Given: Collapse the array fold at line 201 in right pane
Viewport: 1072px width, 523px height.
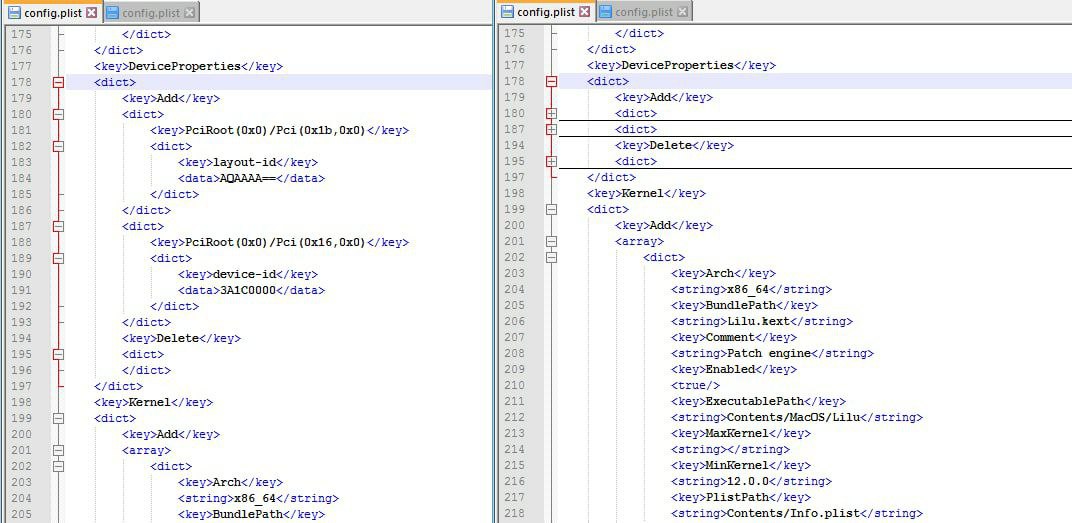Looking at the screenshot, I should coord(552,241).
